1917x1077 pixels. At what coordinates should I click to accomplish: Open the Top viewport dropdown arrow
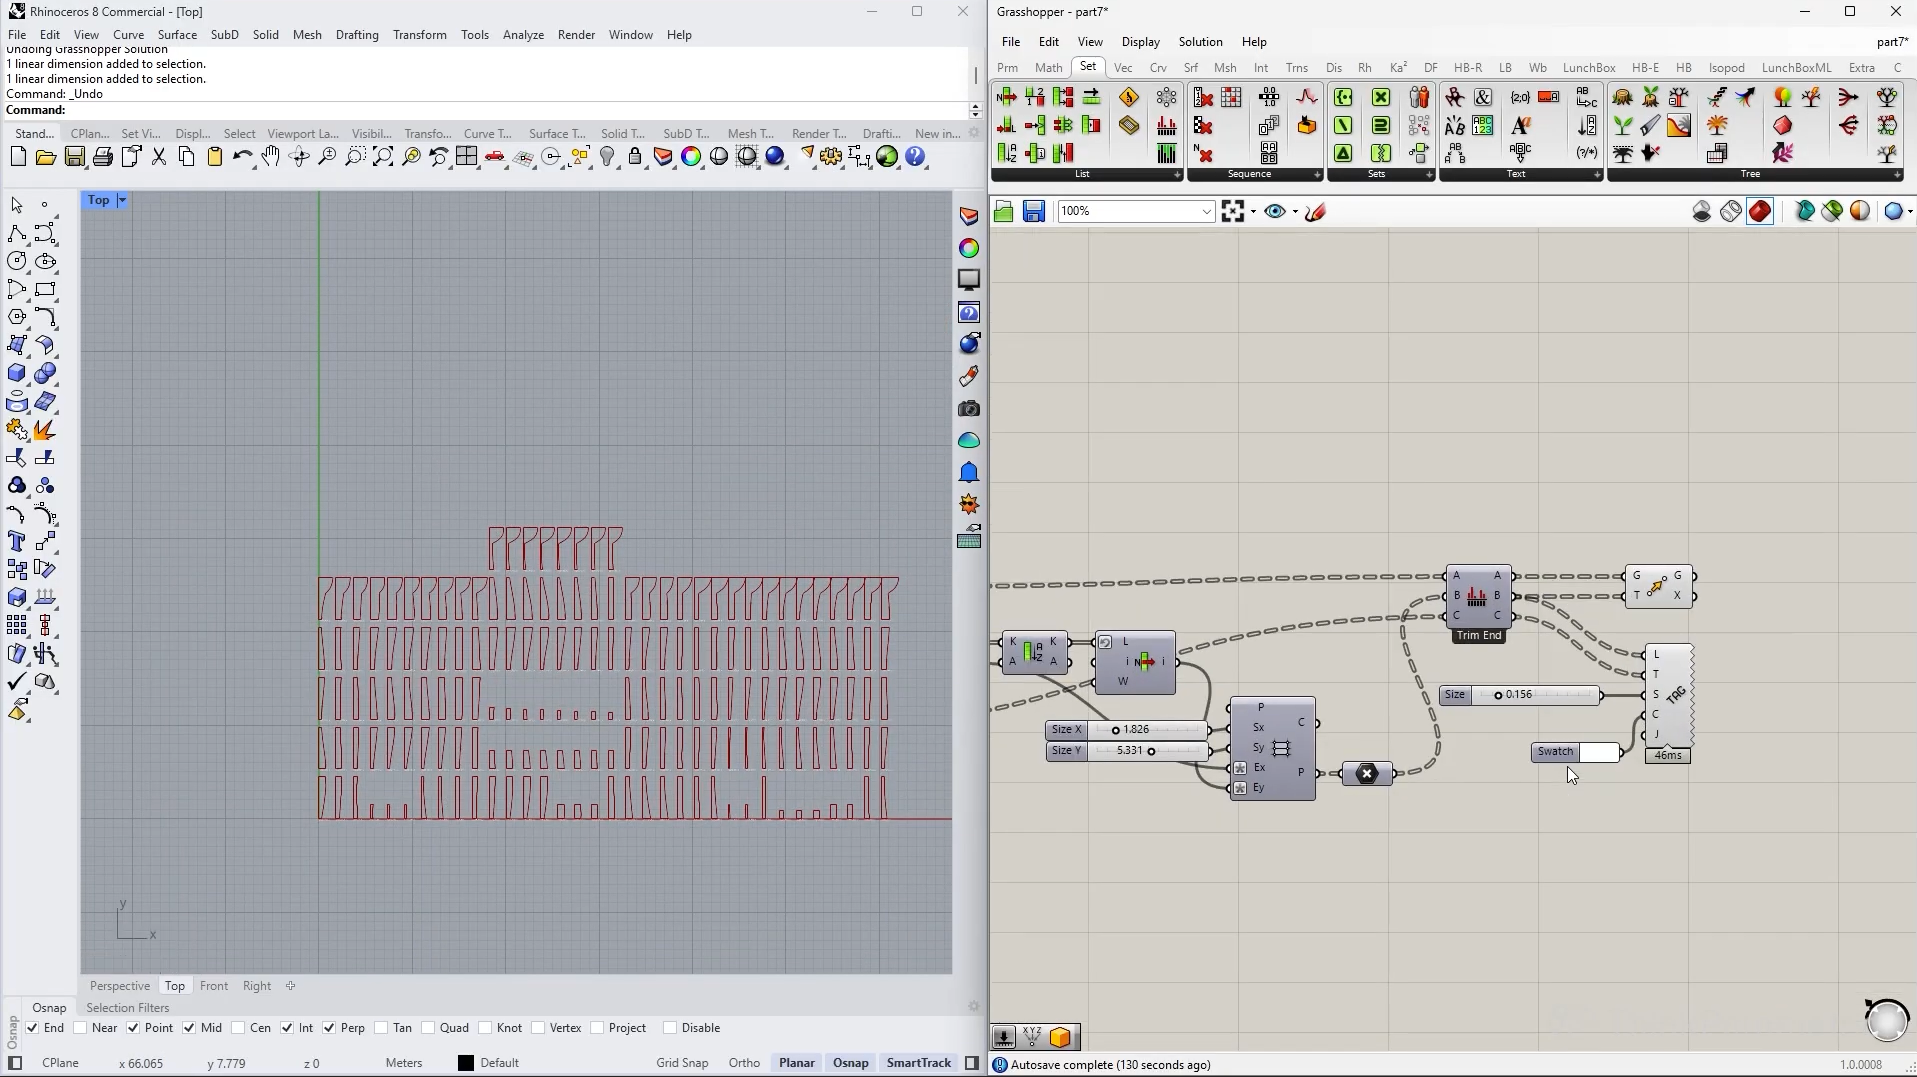[122, 201]
